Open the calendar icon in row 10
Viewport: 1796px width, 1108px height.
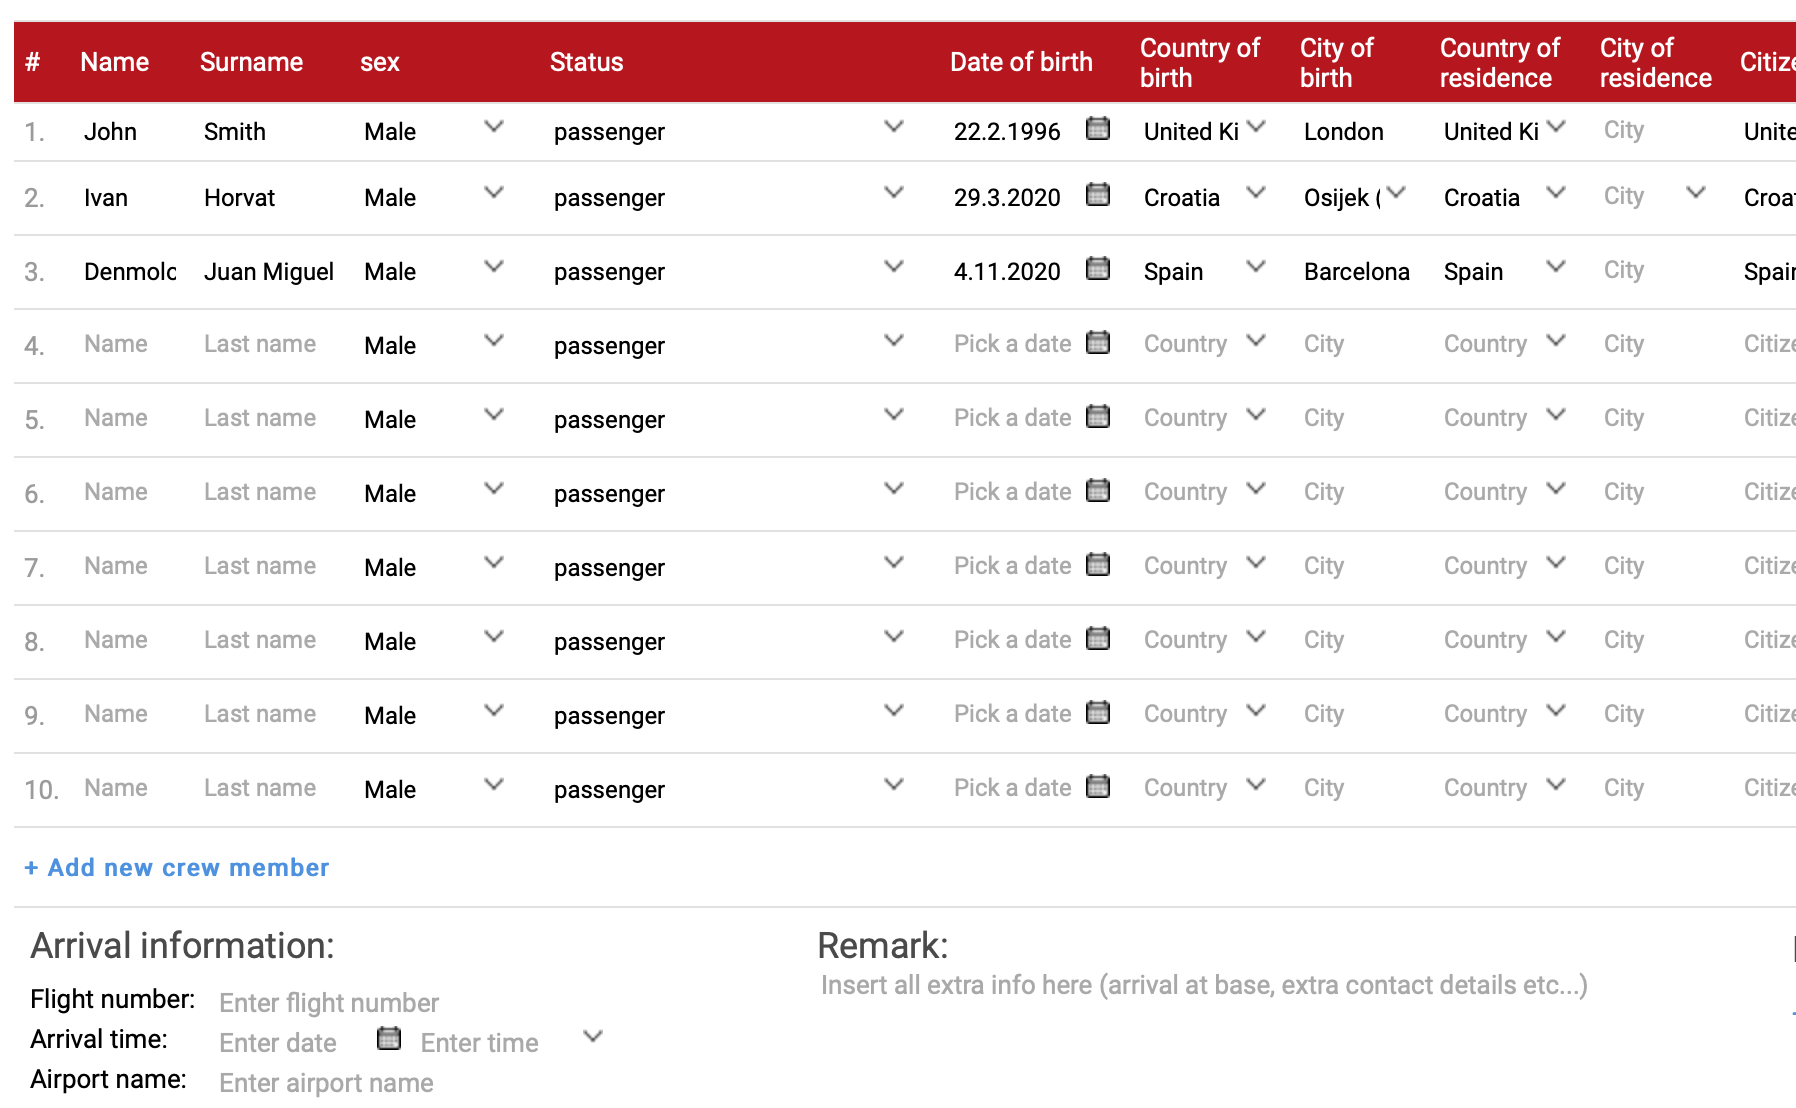pyautogui.click(x=1098, y=787)
